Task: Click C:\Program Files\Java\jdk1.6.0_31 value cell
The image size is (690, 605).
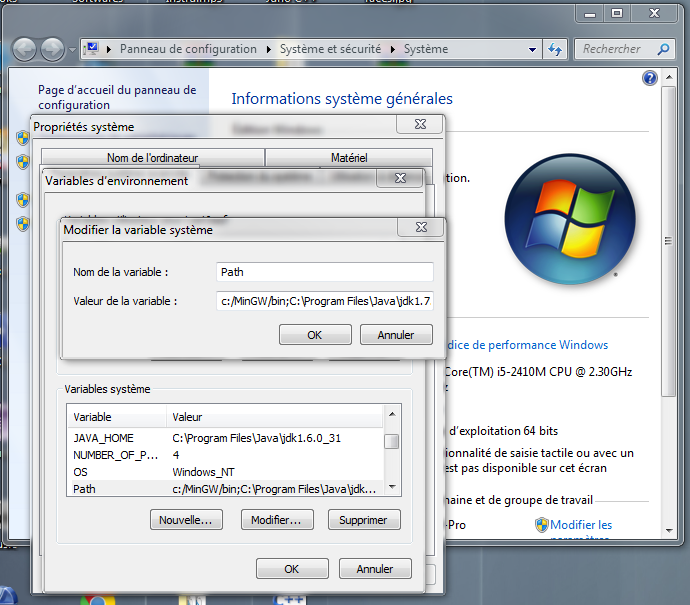Action: coord(257,438)
